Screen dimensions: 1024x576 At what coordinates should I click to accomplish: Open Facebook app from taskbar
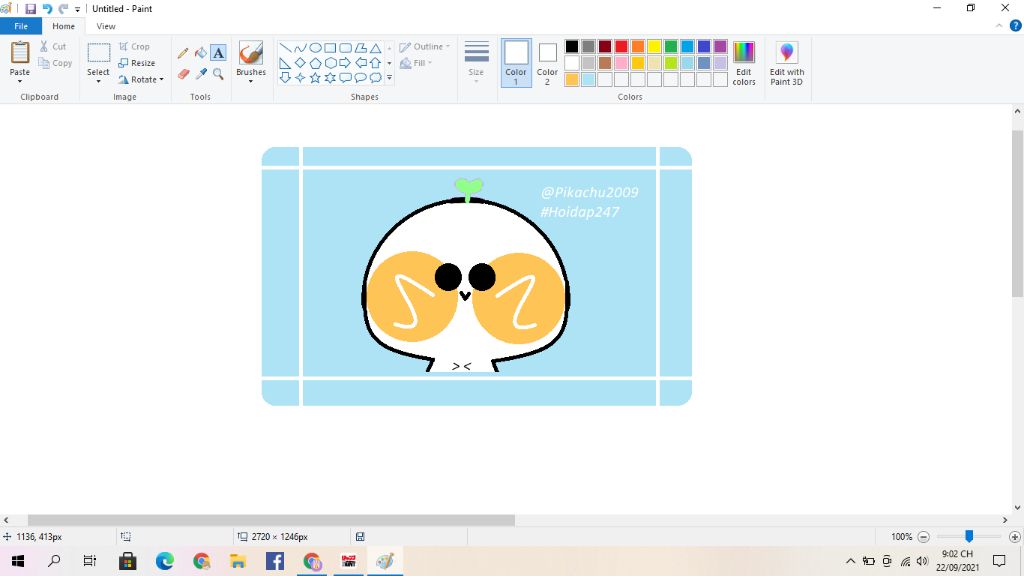click(275, 561)
